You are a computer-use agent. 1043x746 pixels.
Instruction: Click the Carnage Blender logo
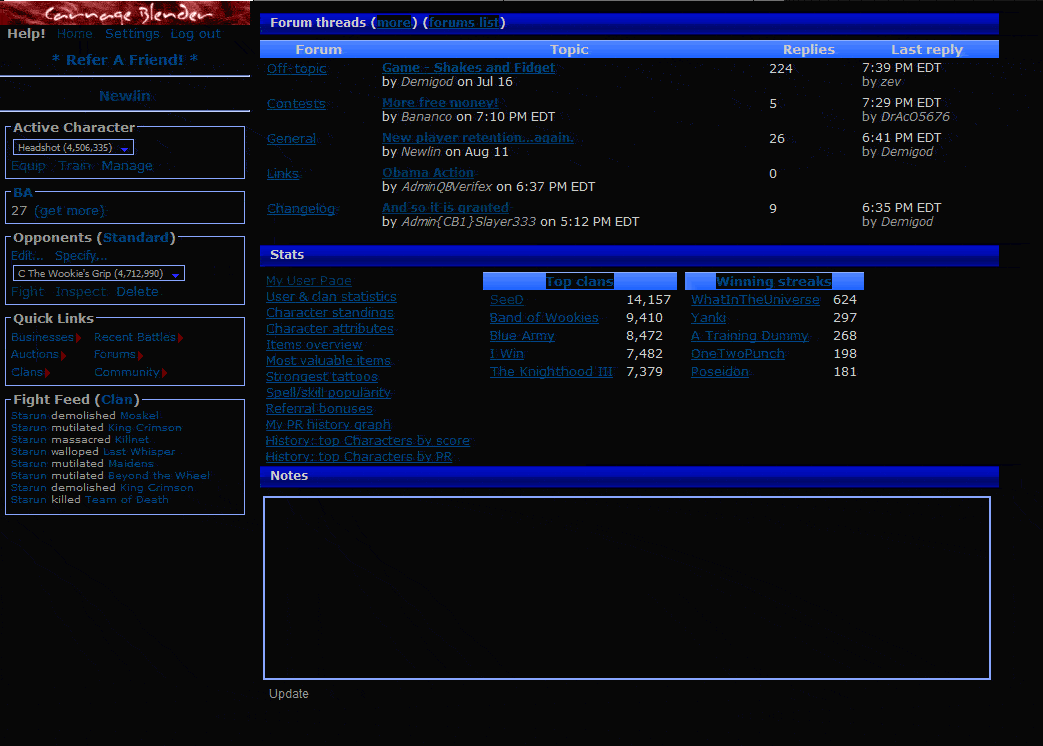125,13
